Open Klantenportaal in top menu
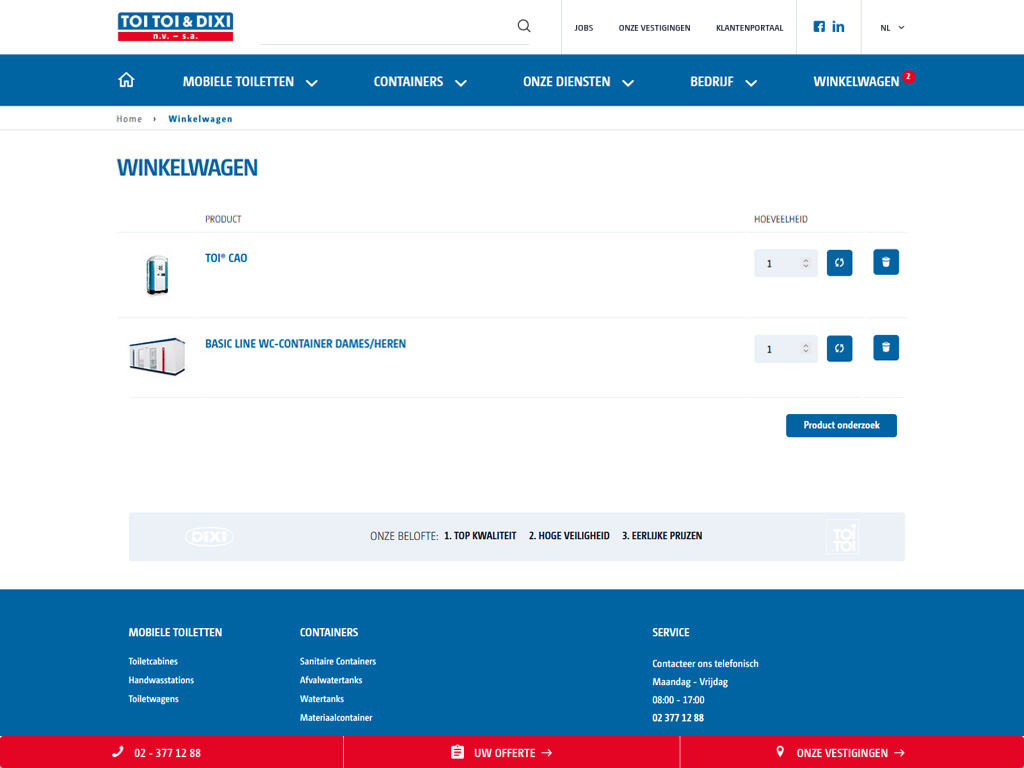1024x768 pixels. (749, 28)
